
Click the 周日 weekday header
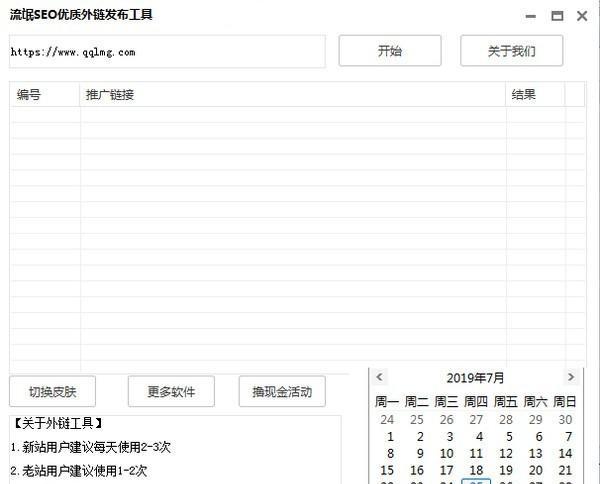pyautogui.click(x=565, y=401)
